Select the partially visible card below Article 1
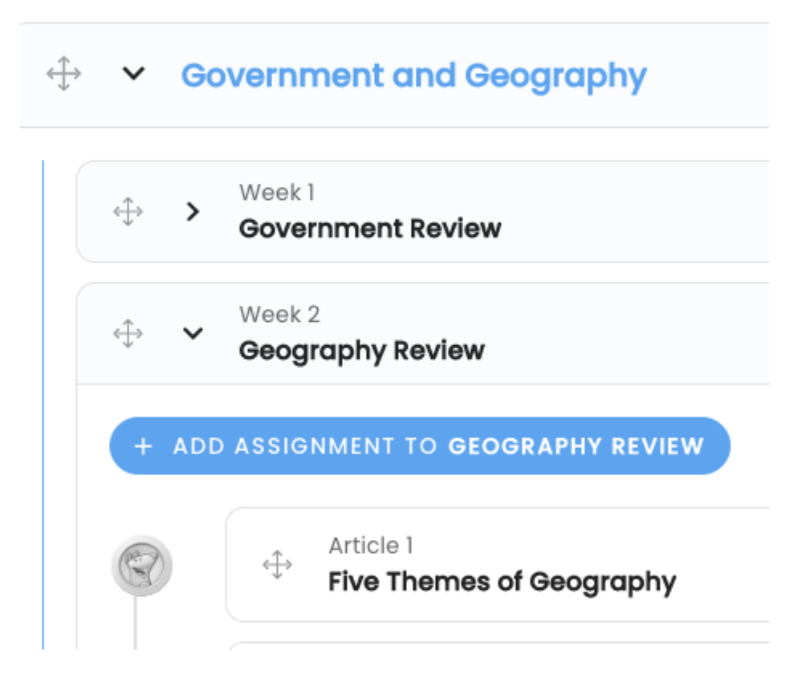The height and width of the screenshot is (688, 794). [498, 646]
